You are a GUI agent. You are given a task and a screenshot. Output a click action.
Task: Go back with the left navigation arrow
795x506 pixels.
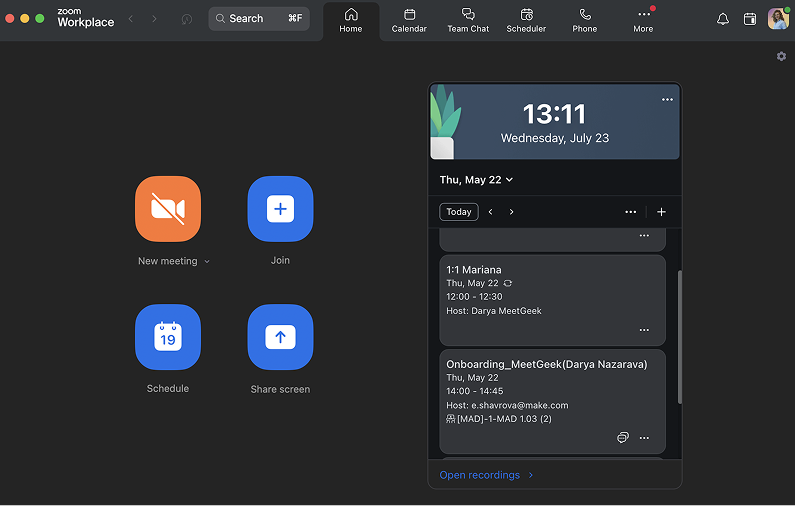pos(131,19)
